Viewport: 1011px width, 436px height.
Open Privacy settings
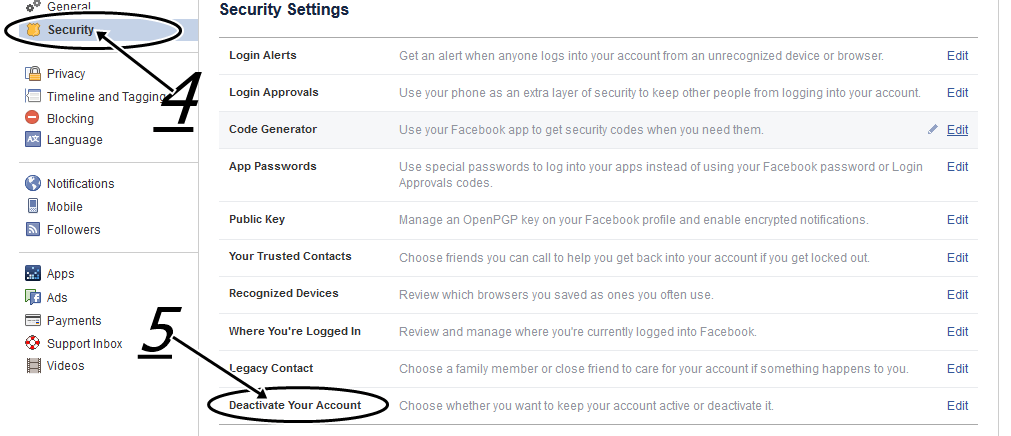coord(66,74)
